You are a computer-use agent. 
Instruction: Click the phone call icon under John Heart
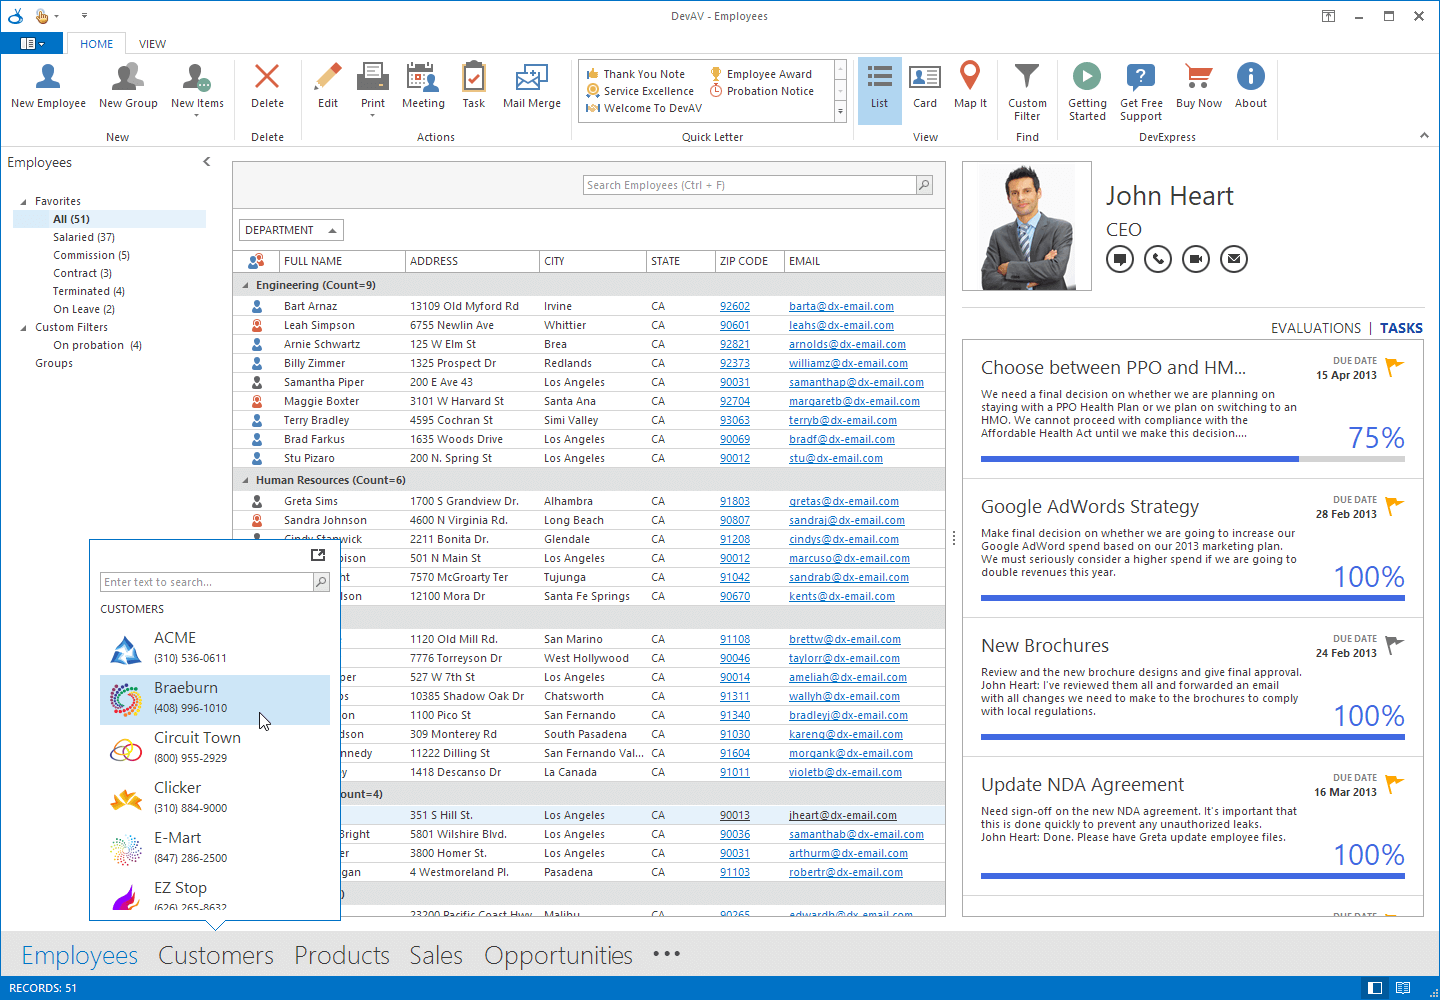(x=1158, y=259)
